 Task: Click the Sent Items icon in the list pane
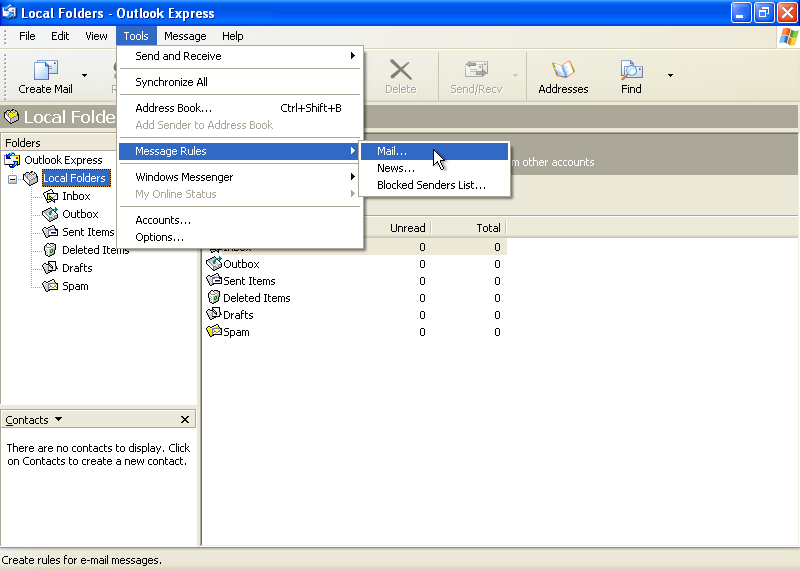[x=214, y=281]
